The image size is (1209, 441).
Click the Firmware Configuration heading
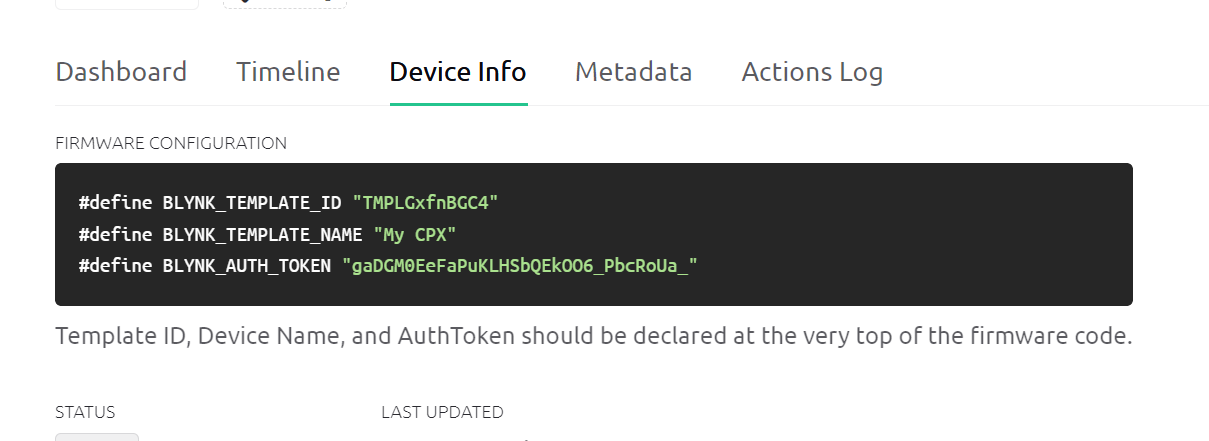click(x=171, y=143)
